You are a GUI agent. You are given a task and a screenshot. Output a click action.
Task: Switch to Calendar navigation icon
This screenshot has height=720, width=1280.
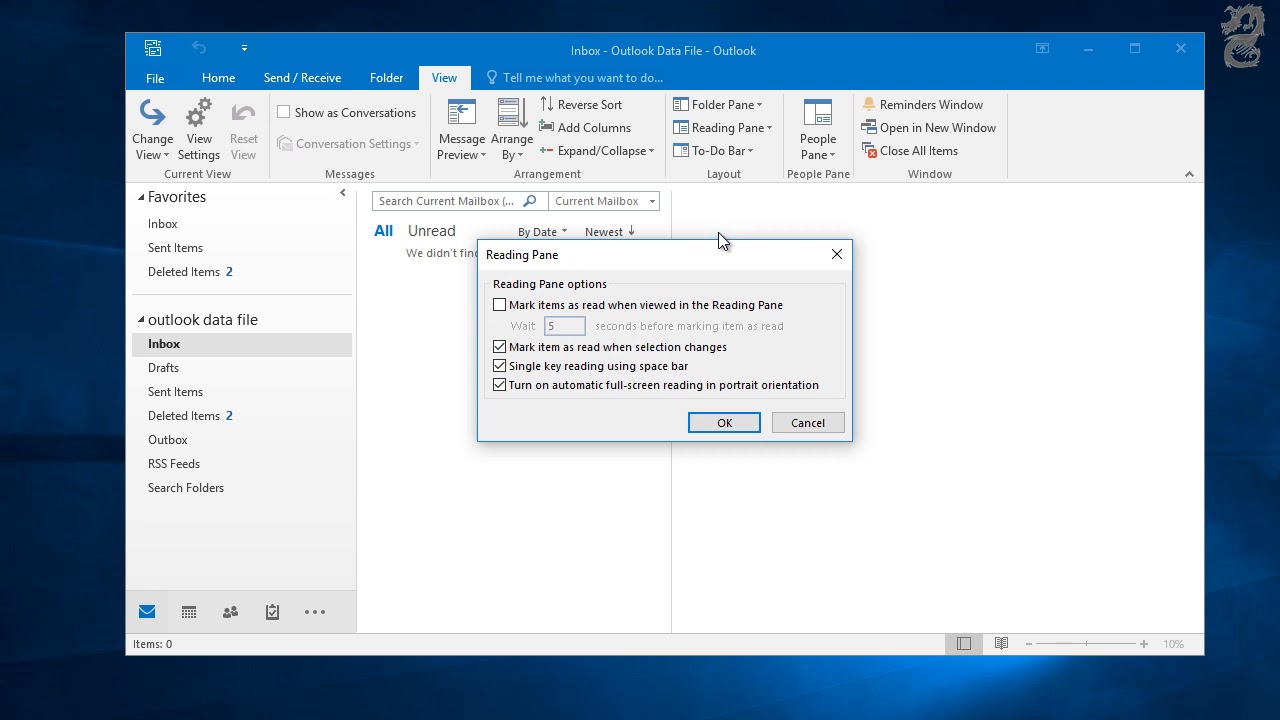click(189, 612)
